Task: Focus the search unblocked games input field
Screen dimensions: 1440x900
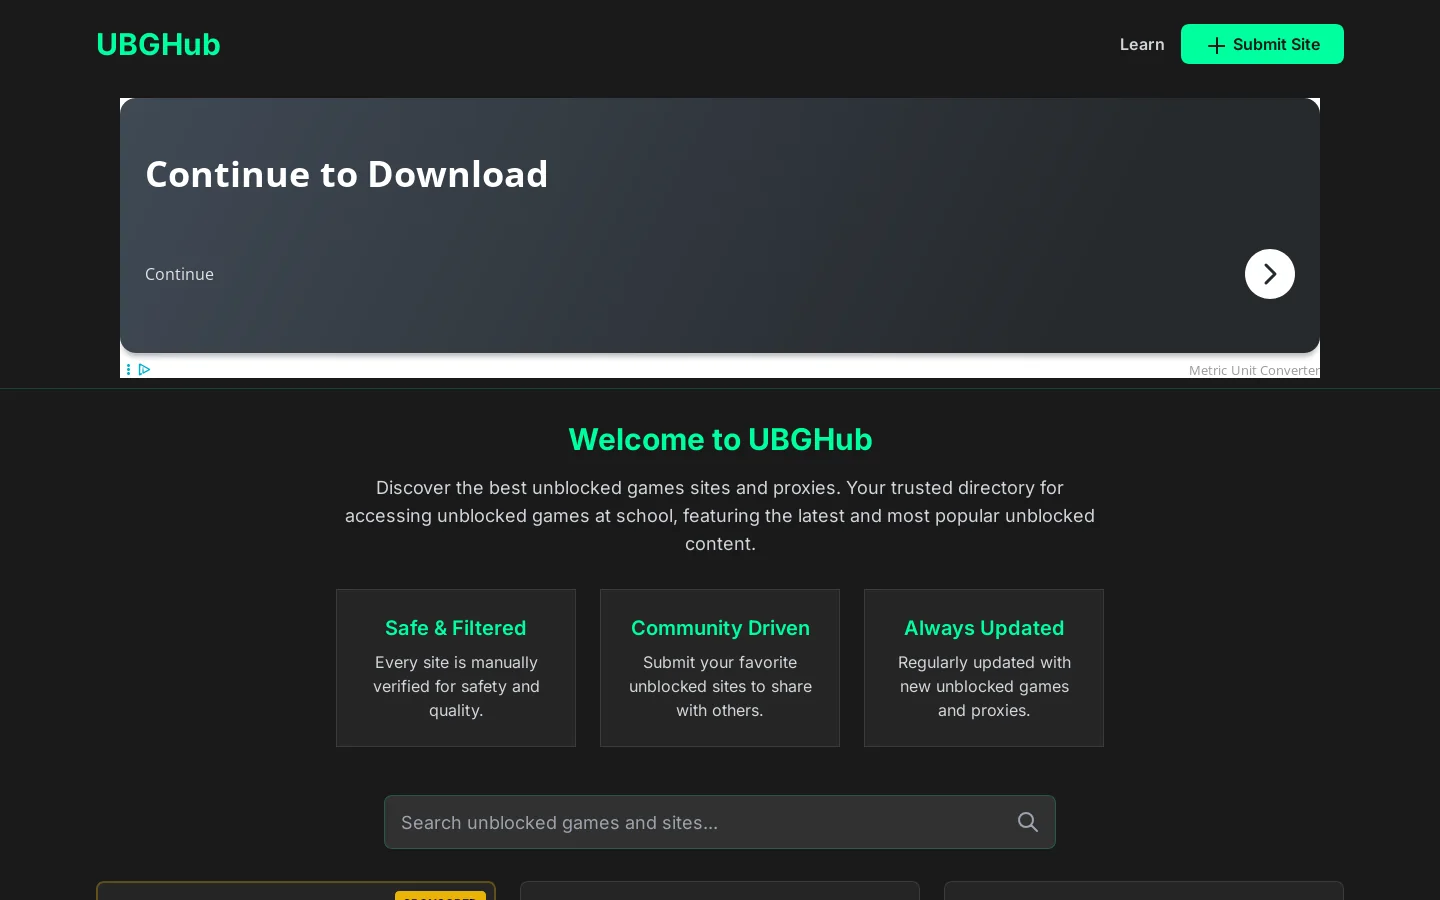Action: tap(720, 822)
